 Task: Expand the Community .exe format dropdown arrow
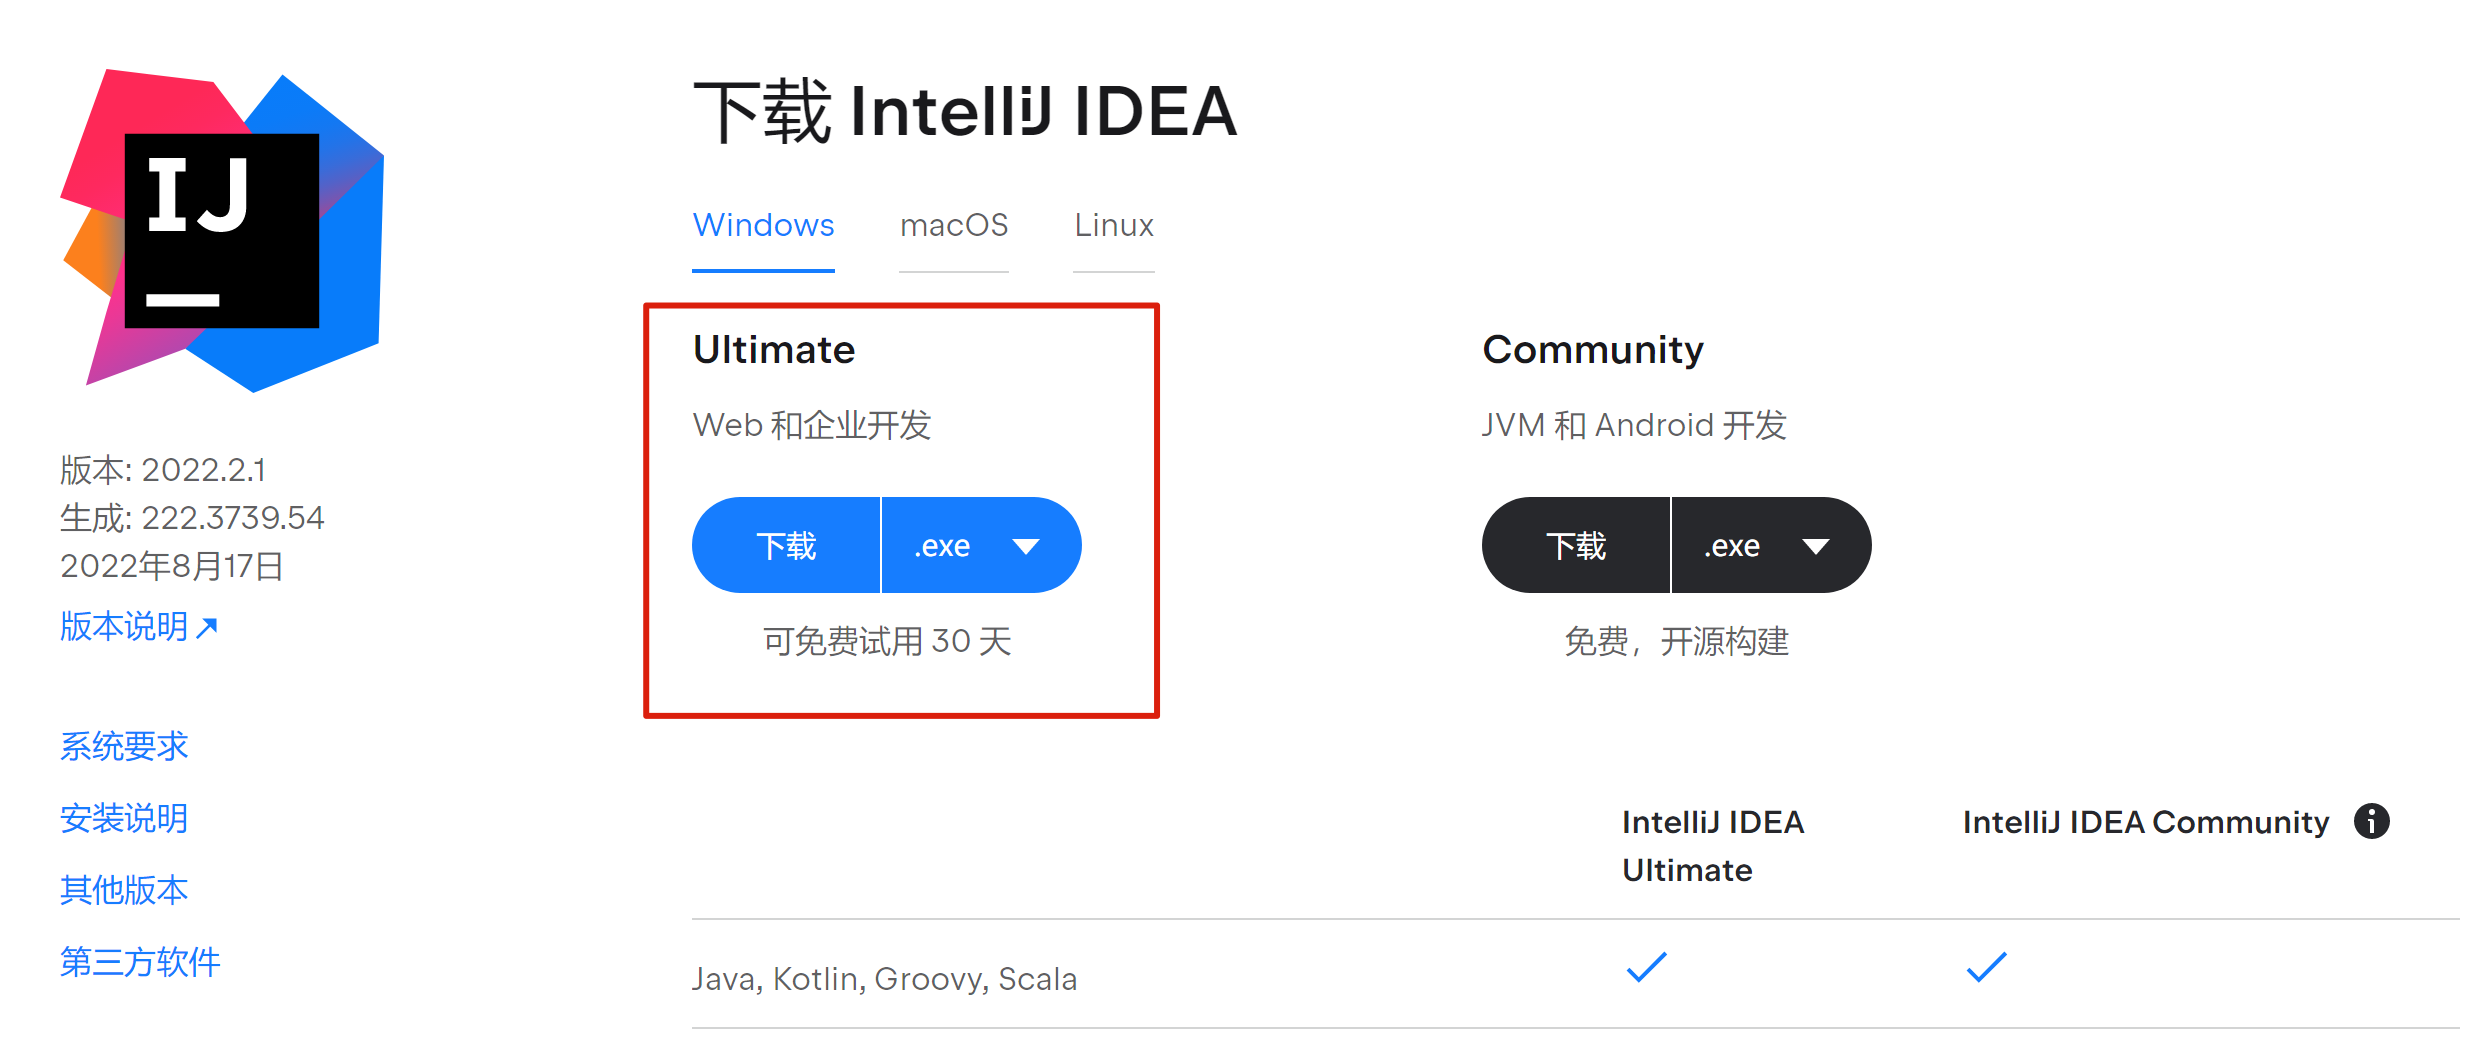pos(1816,546)
